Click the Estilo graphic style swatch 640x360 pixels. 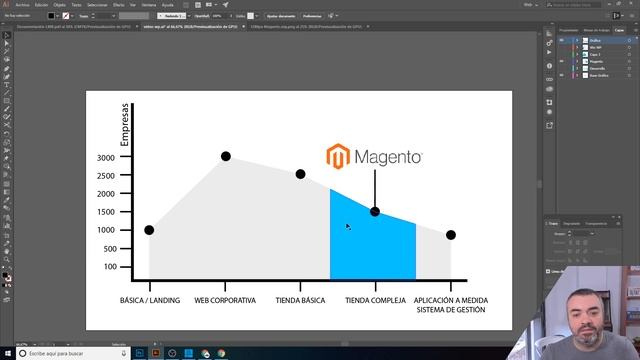coord(250,16)
